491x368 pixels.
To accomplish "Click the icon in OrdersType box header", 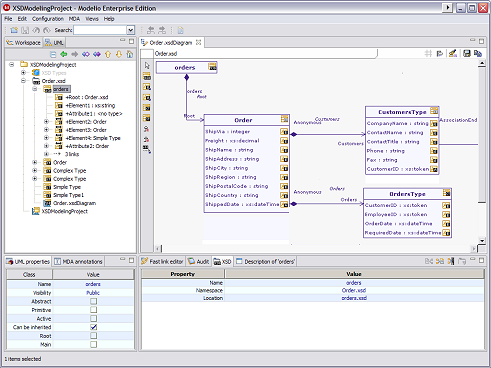I will (x=447, y=193).
